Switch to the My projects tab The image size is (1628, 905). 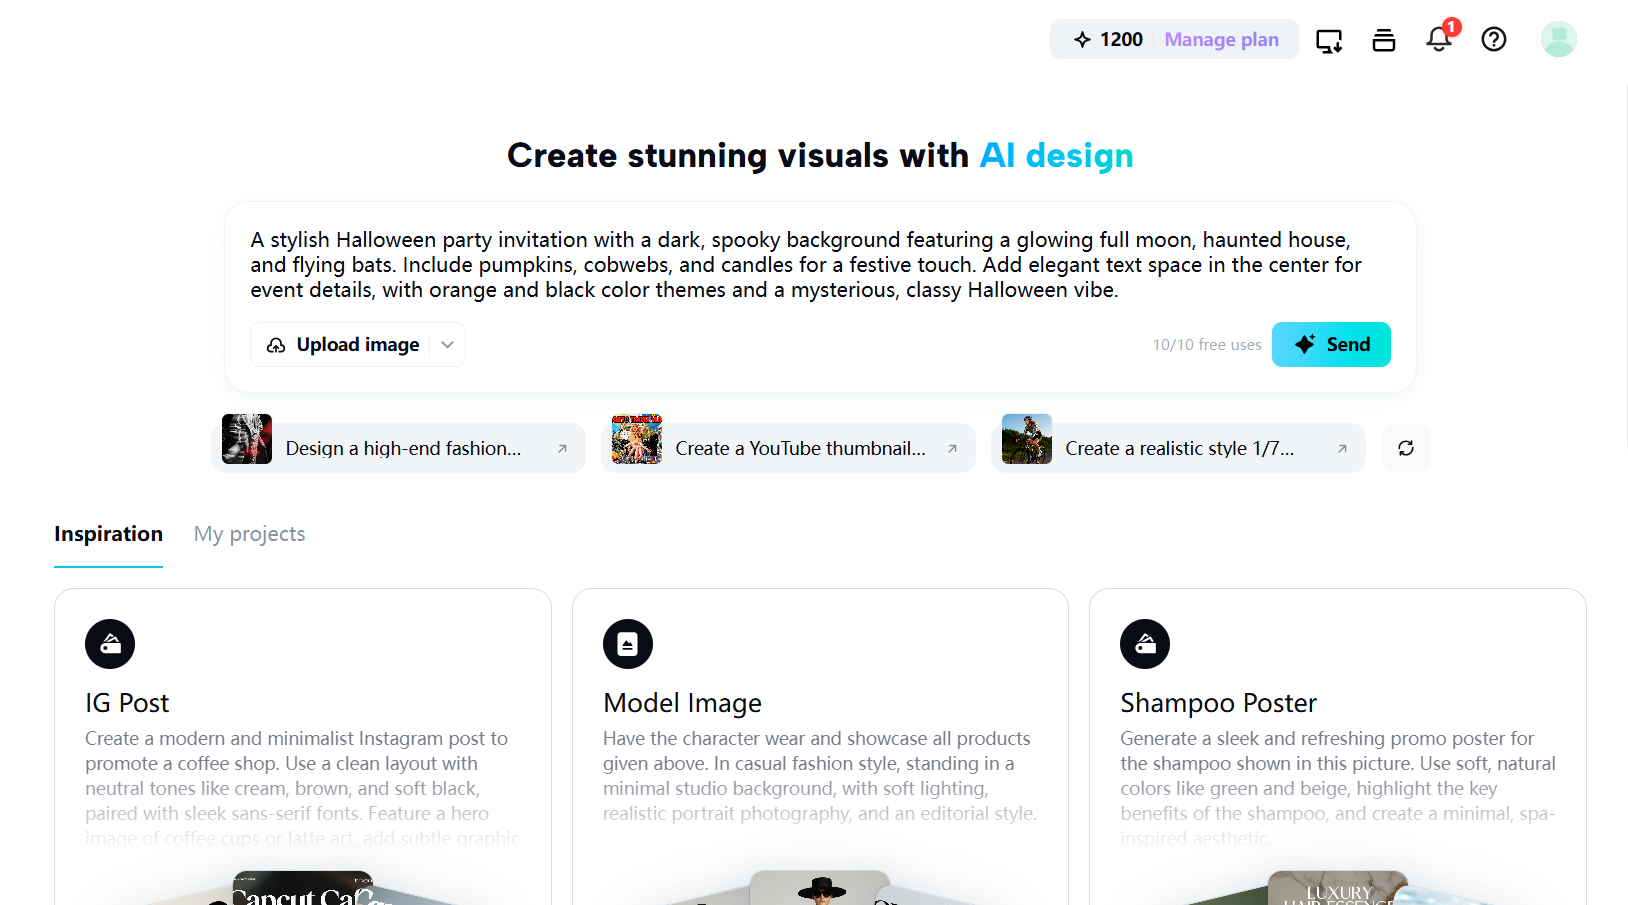(x=249, y=534)
